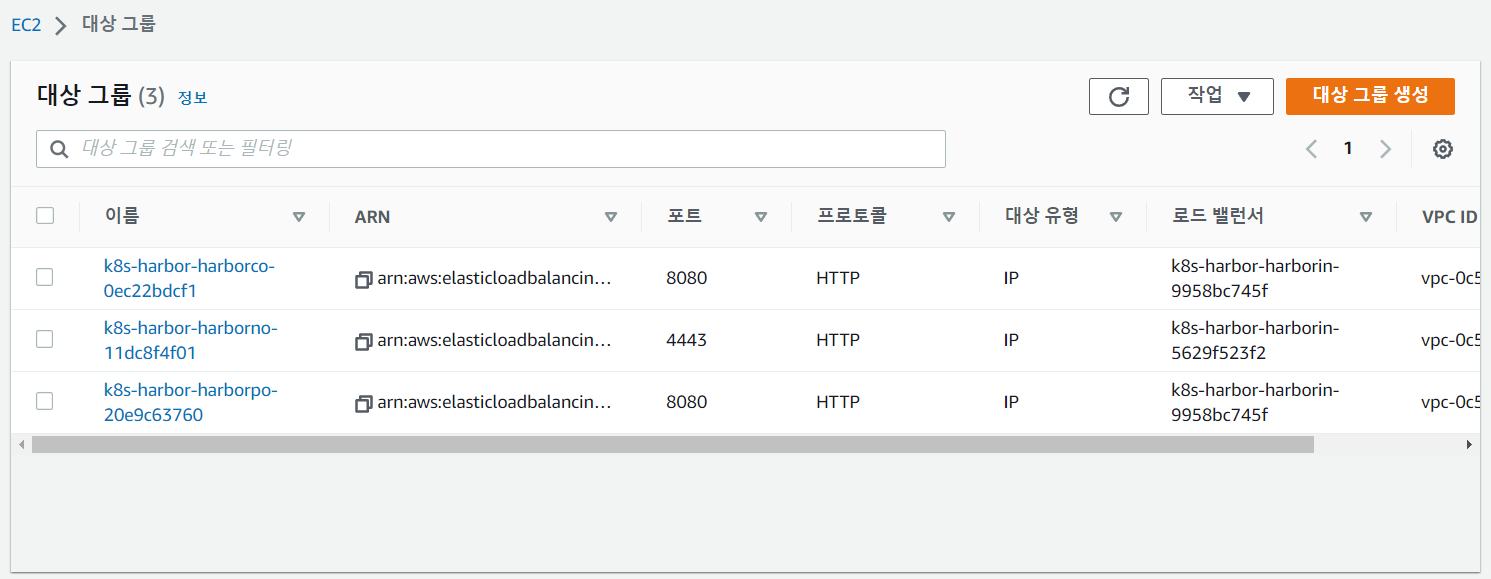Copy ARN of k8s-harbor-harborco-0ec22bdcf1 row
Viewport: 1491px width, 579px height.
(364, 280)
